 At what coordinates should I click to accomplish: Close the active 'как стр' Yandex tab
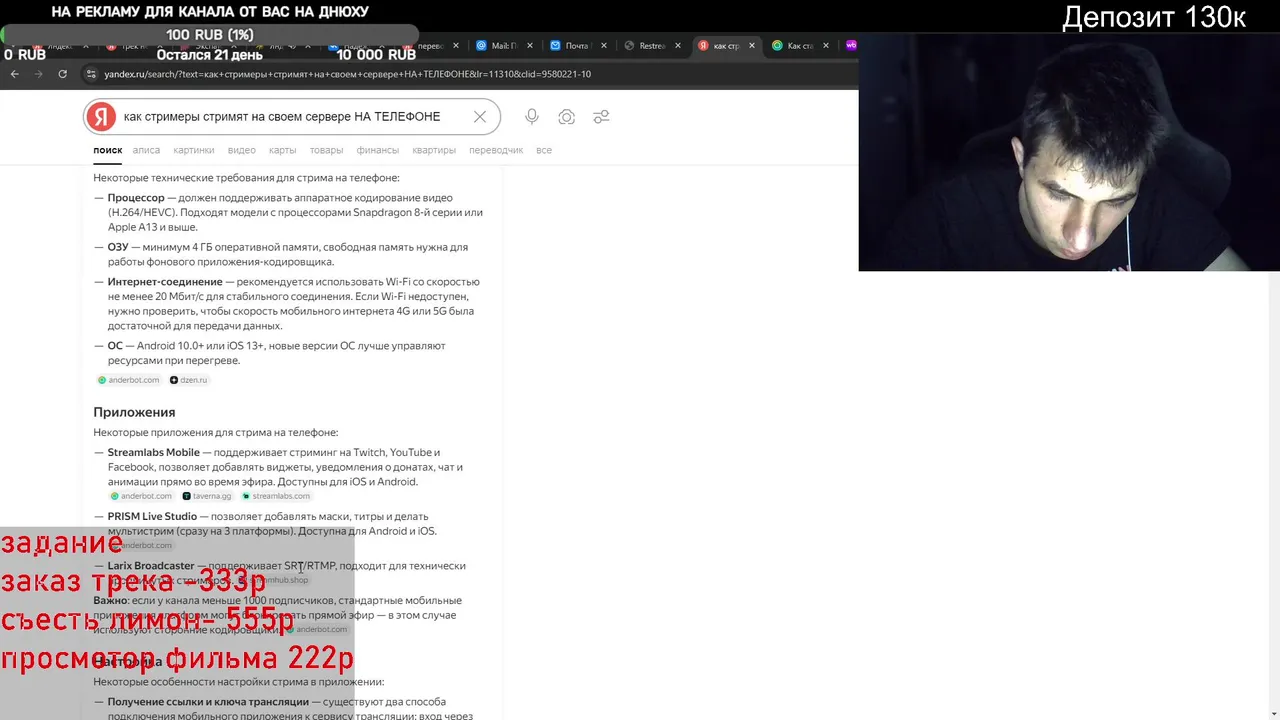pos(752,46)
